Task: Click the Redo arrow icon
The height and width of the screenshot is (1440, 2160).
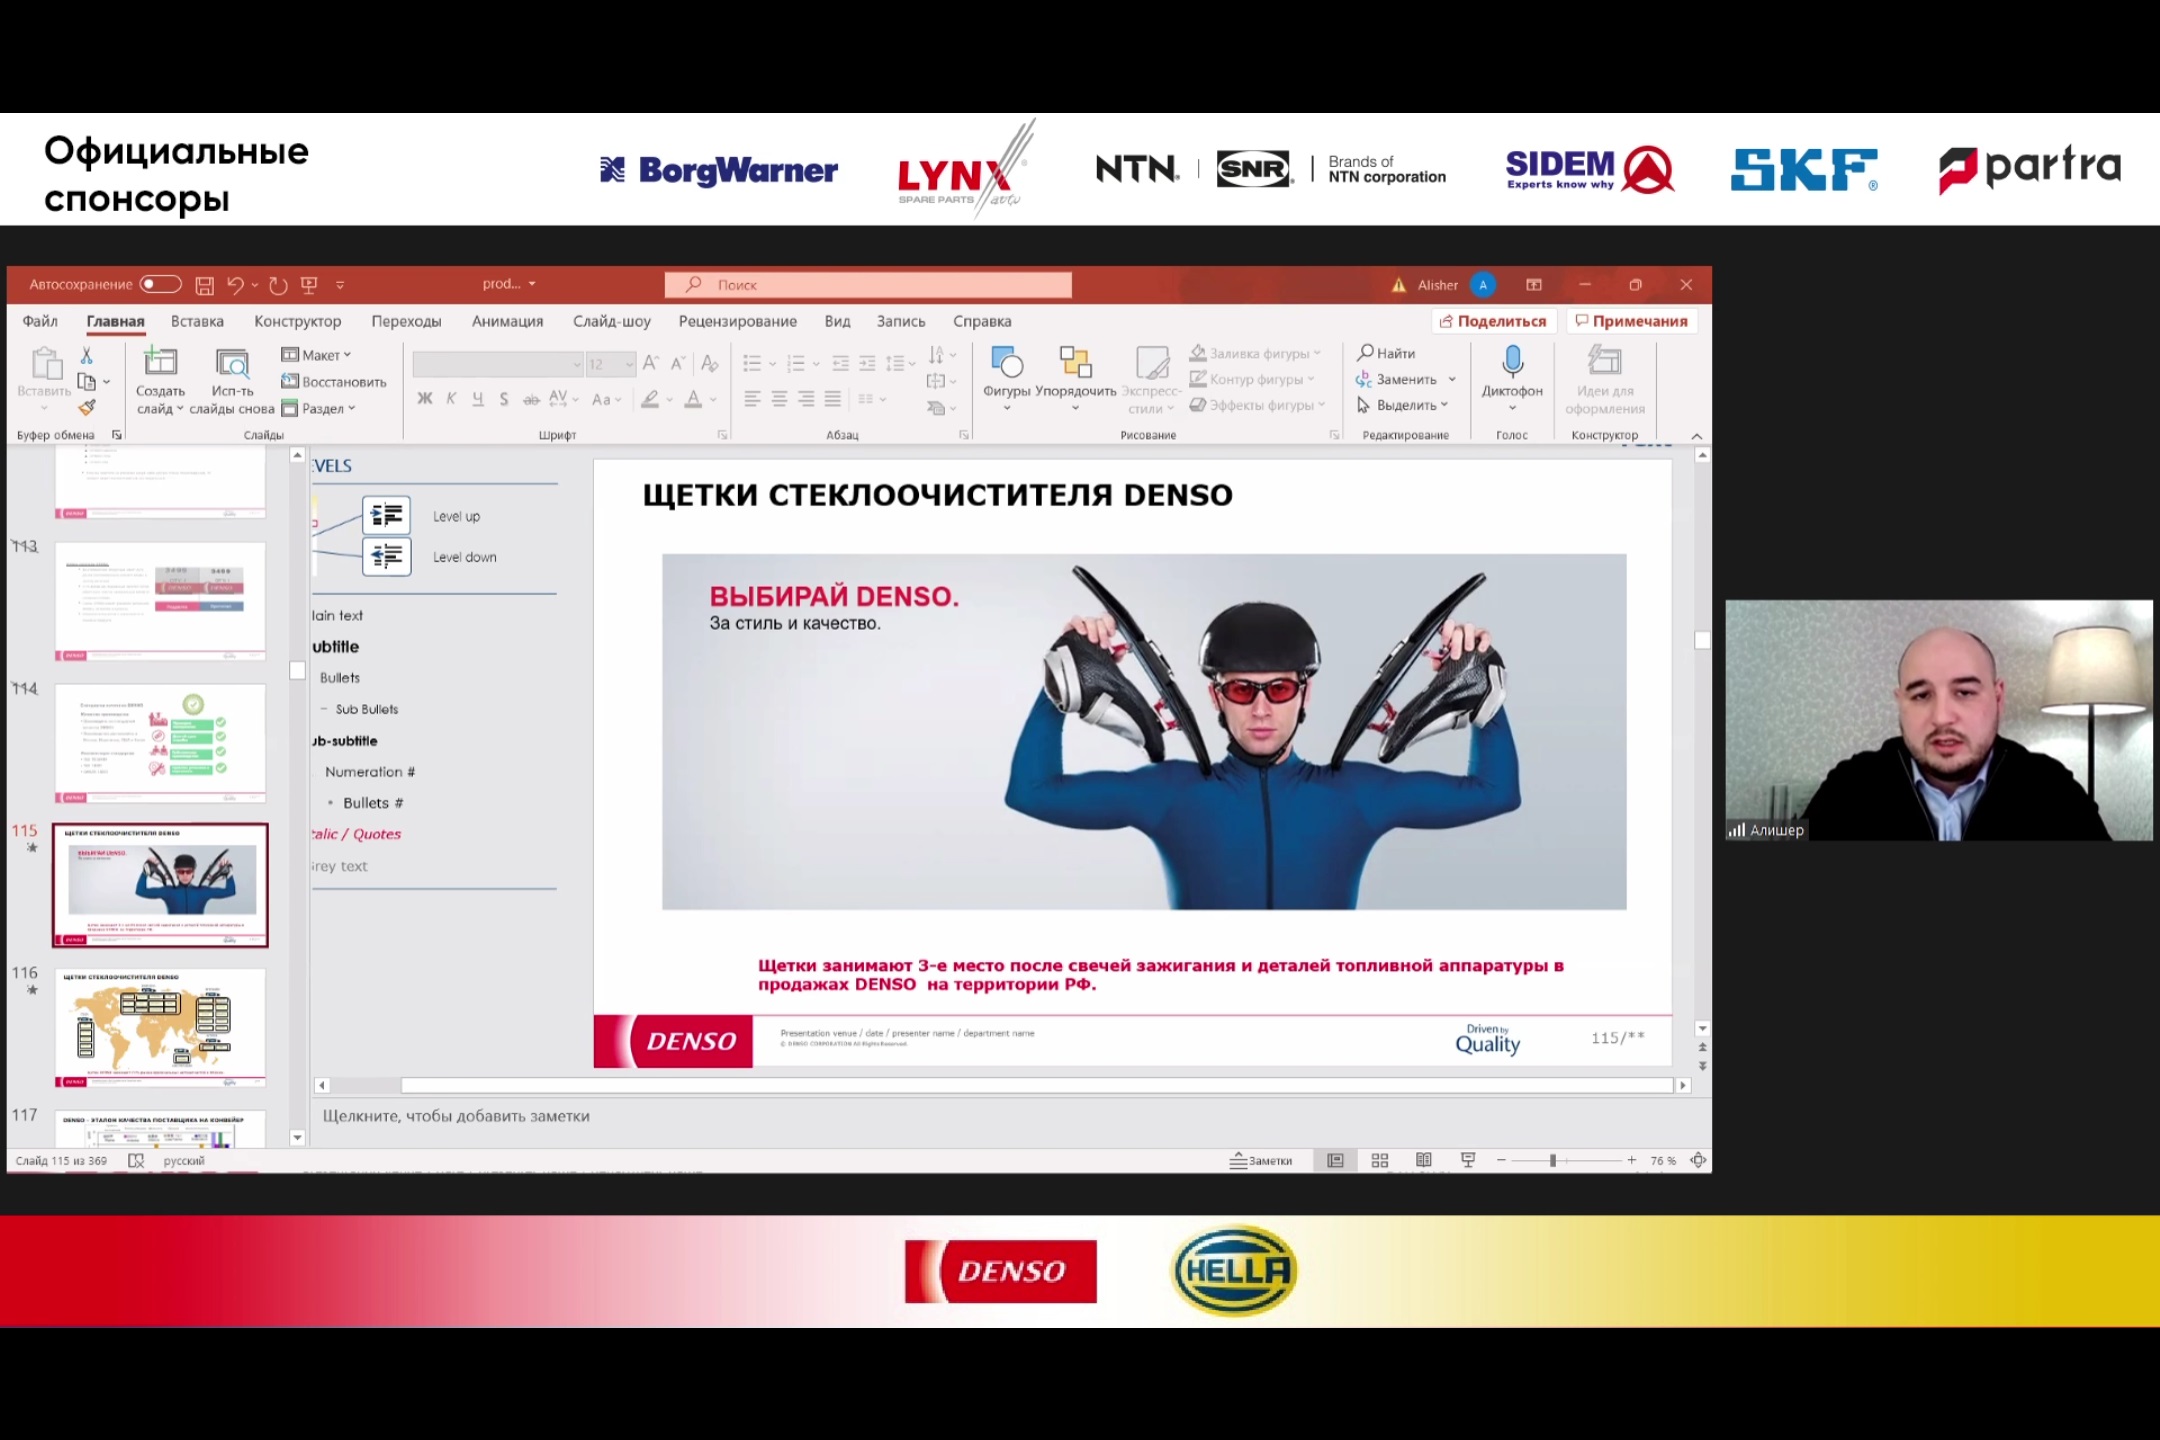Action: (x=278, y=285)
